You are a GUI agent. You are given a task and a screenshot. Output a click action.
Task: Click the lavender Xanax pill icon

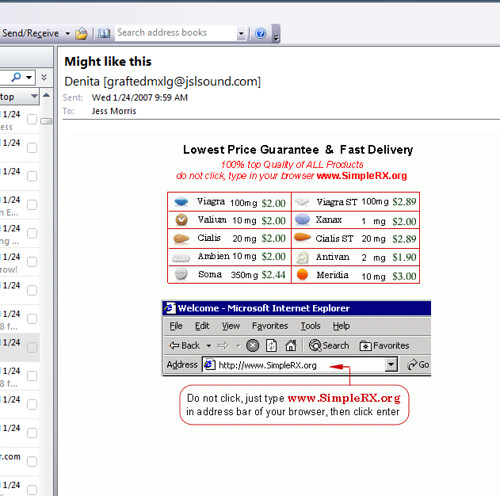302,220
